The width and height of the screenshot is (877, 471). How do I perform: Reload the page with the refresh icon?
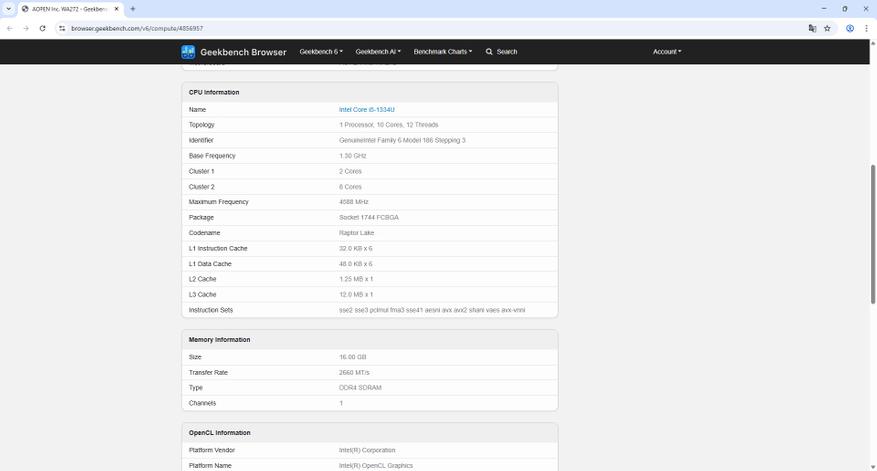tap(43, 29)
